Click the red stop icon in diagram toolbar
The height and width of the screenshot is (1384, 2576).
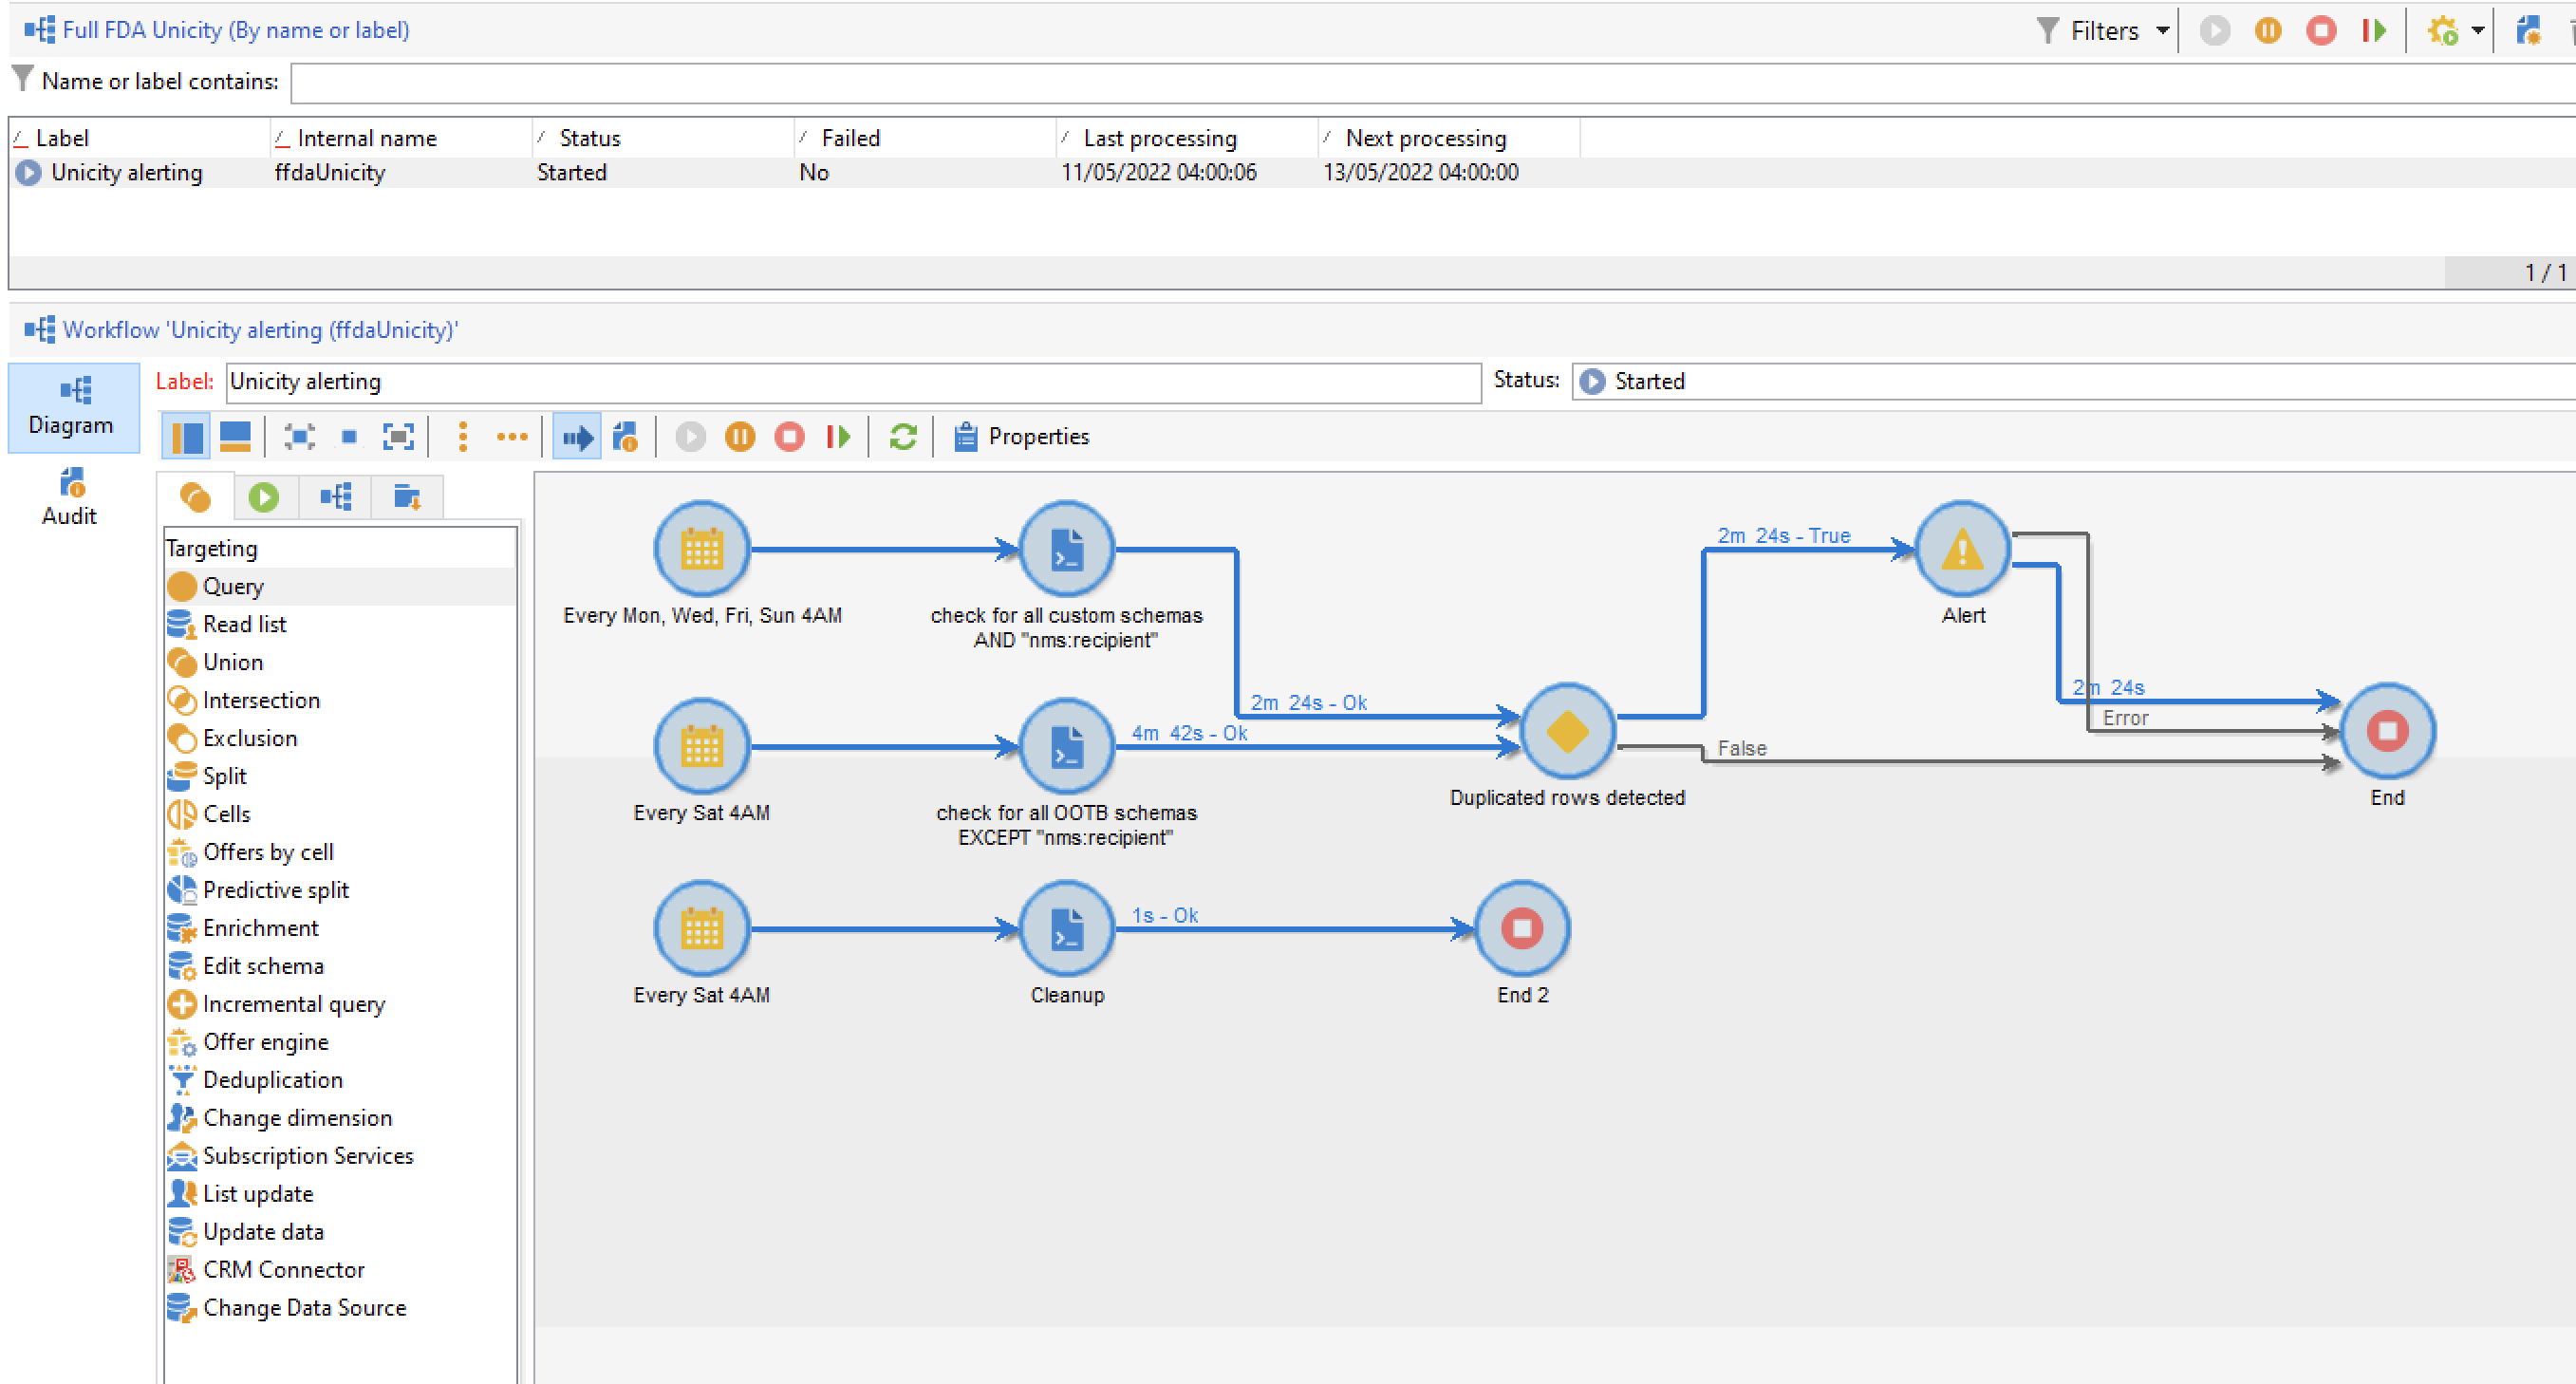[789, 437]
